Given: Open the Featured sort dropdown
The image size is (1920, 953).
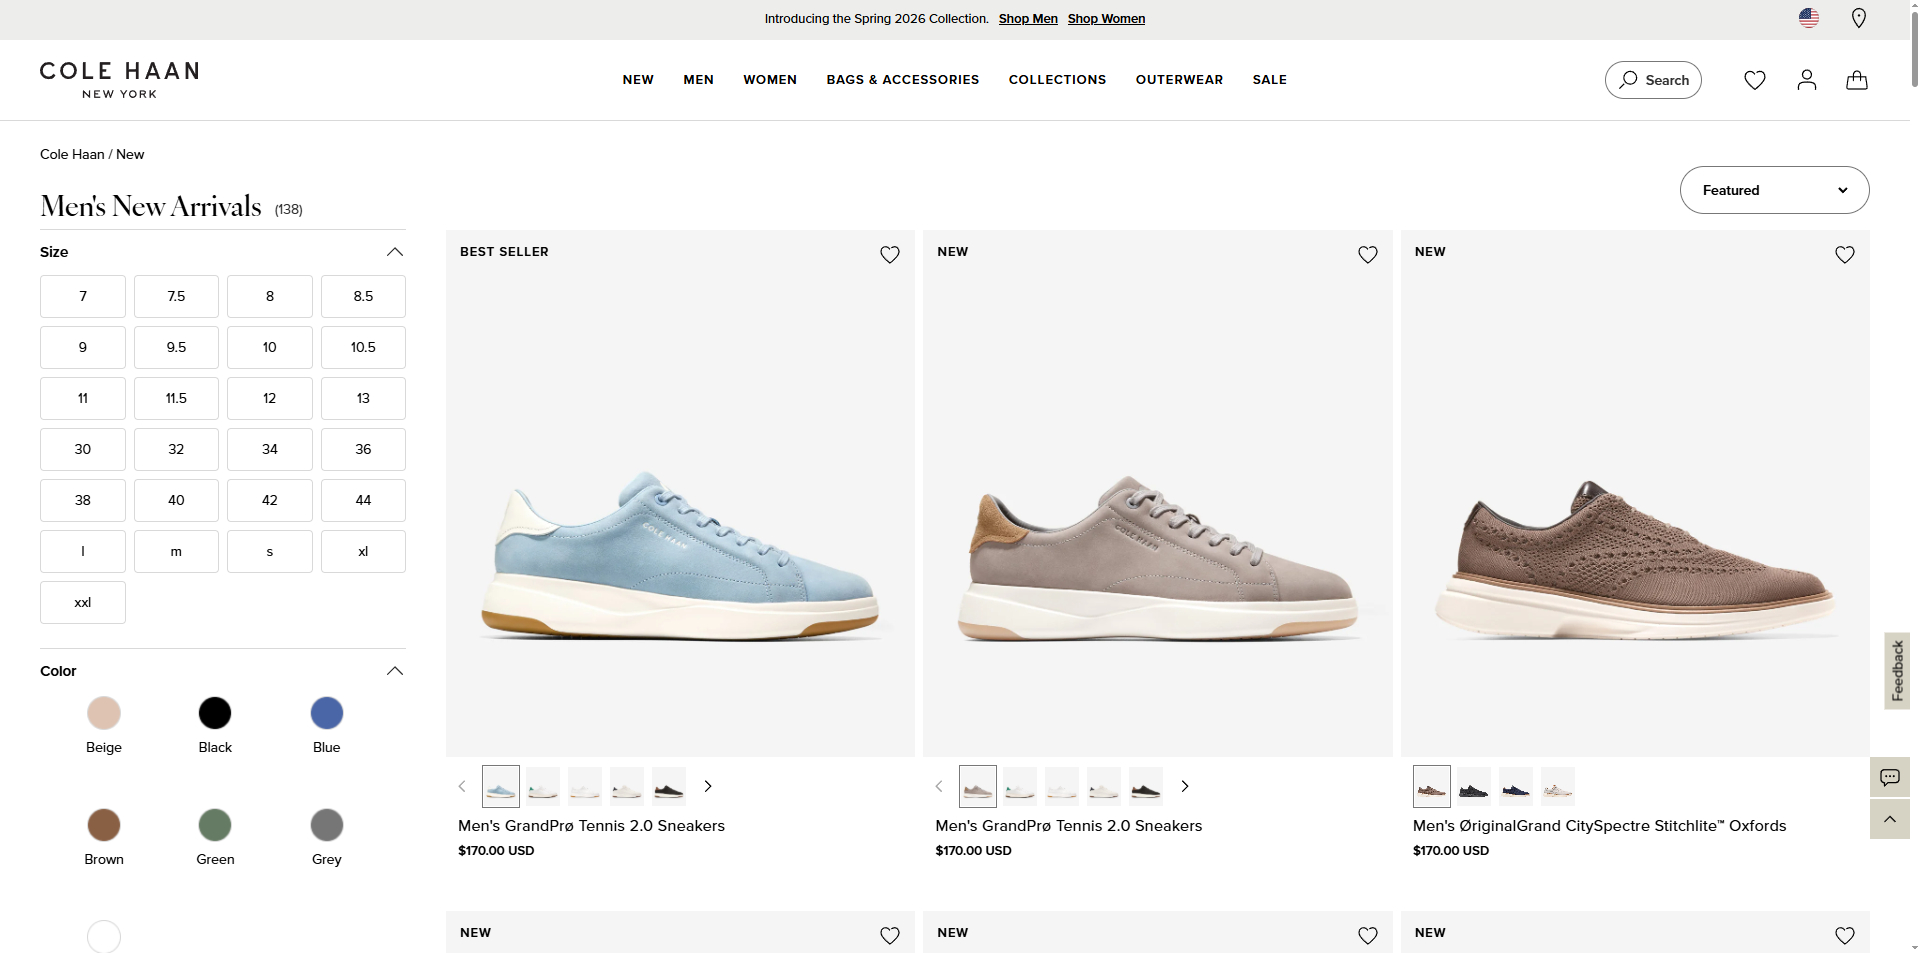Looking at the screenshot, I should tap(1774, 190).
